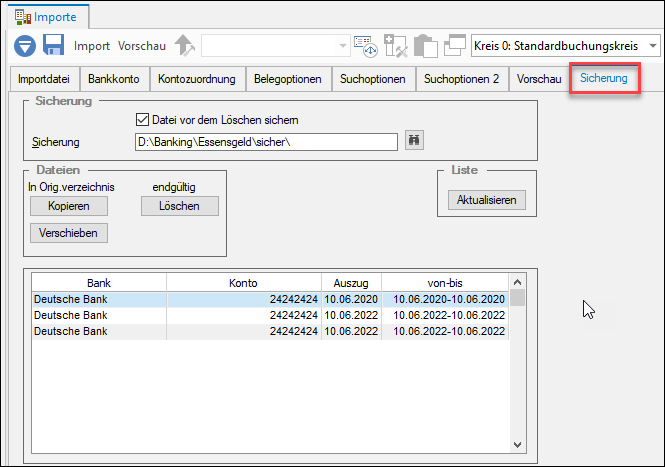Click Import in the toolbar
This screenshot has width=665, height=467.
[92, 46]
